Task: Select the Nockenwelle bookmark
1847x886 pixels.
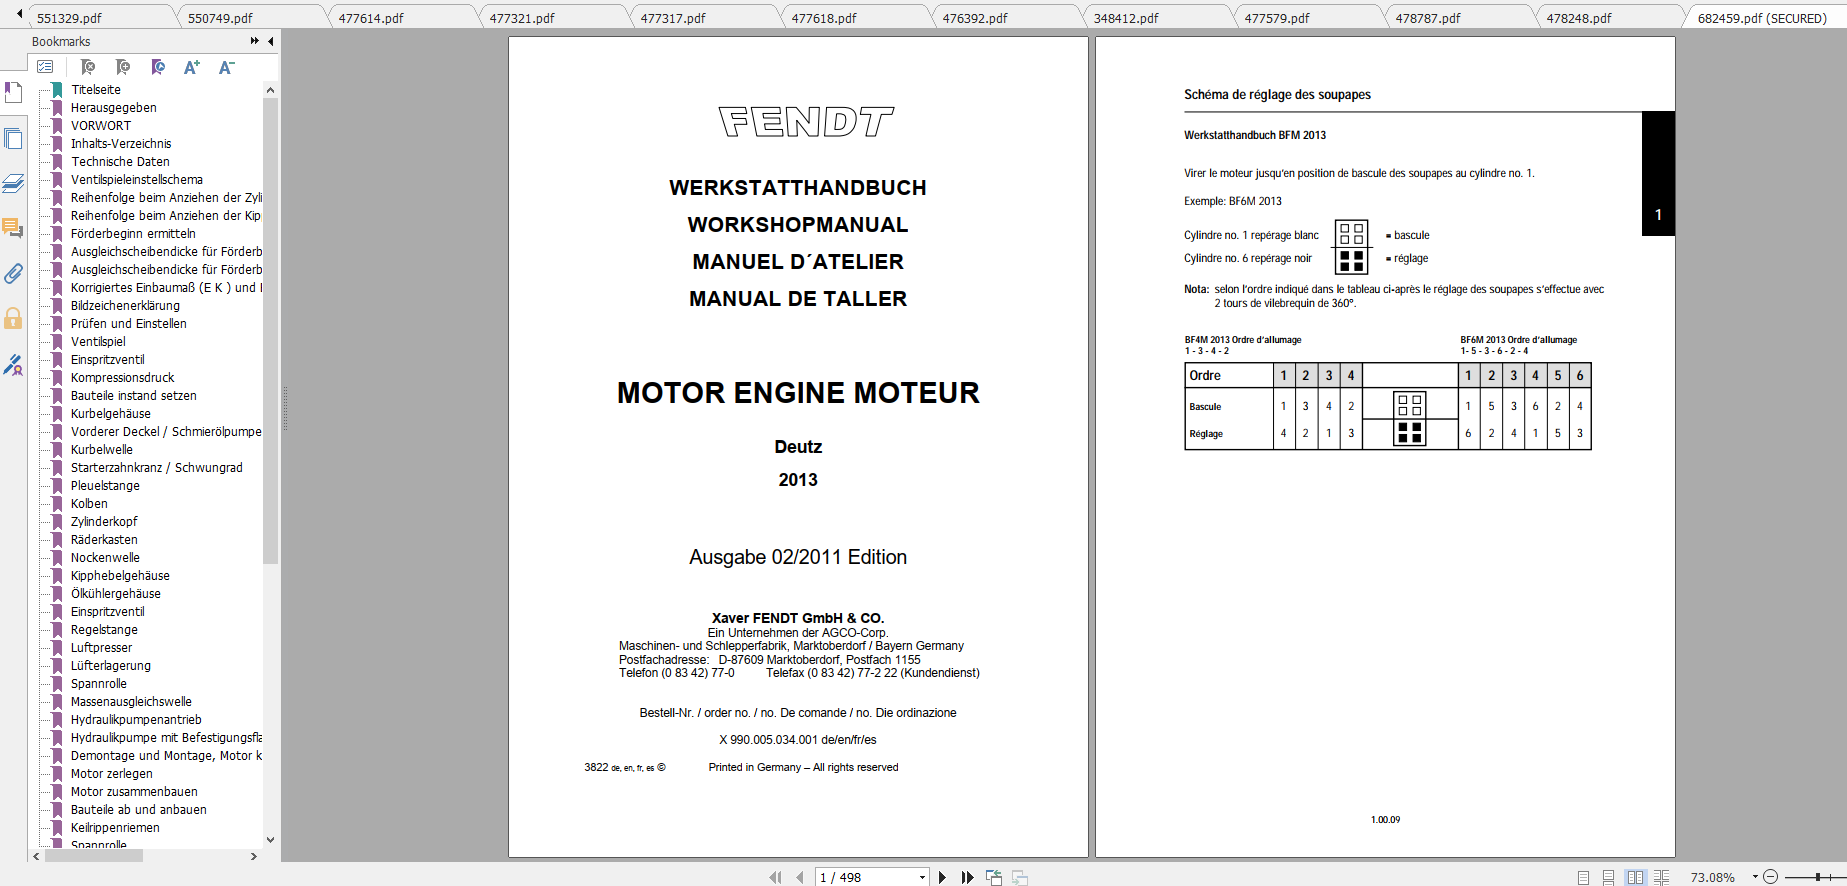Action: click(105, 558)
